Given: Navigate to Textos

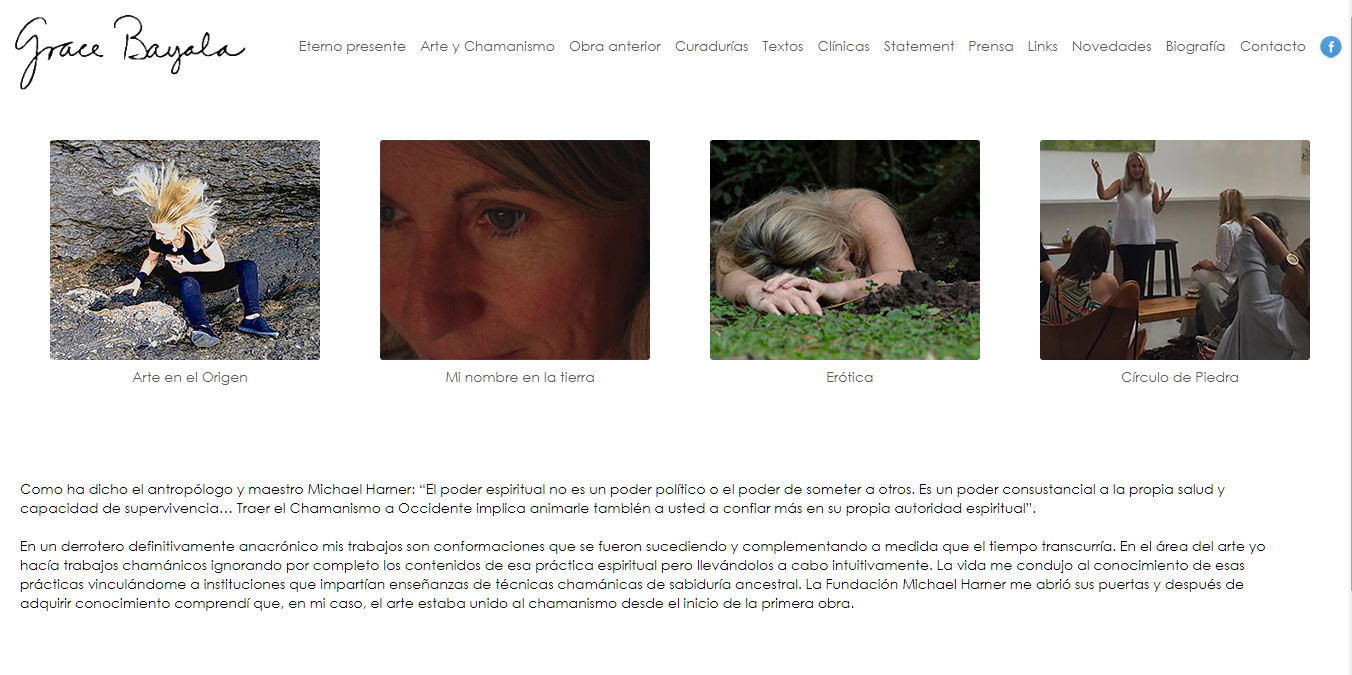Looking at the screenshot, I should coord(782,46).
